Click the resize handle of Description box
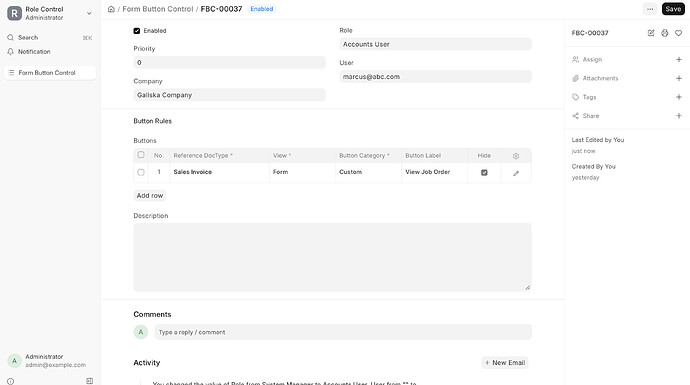The height and width of the screenshot is (385, 690). coord(527,287)
